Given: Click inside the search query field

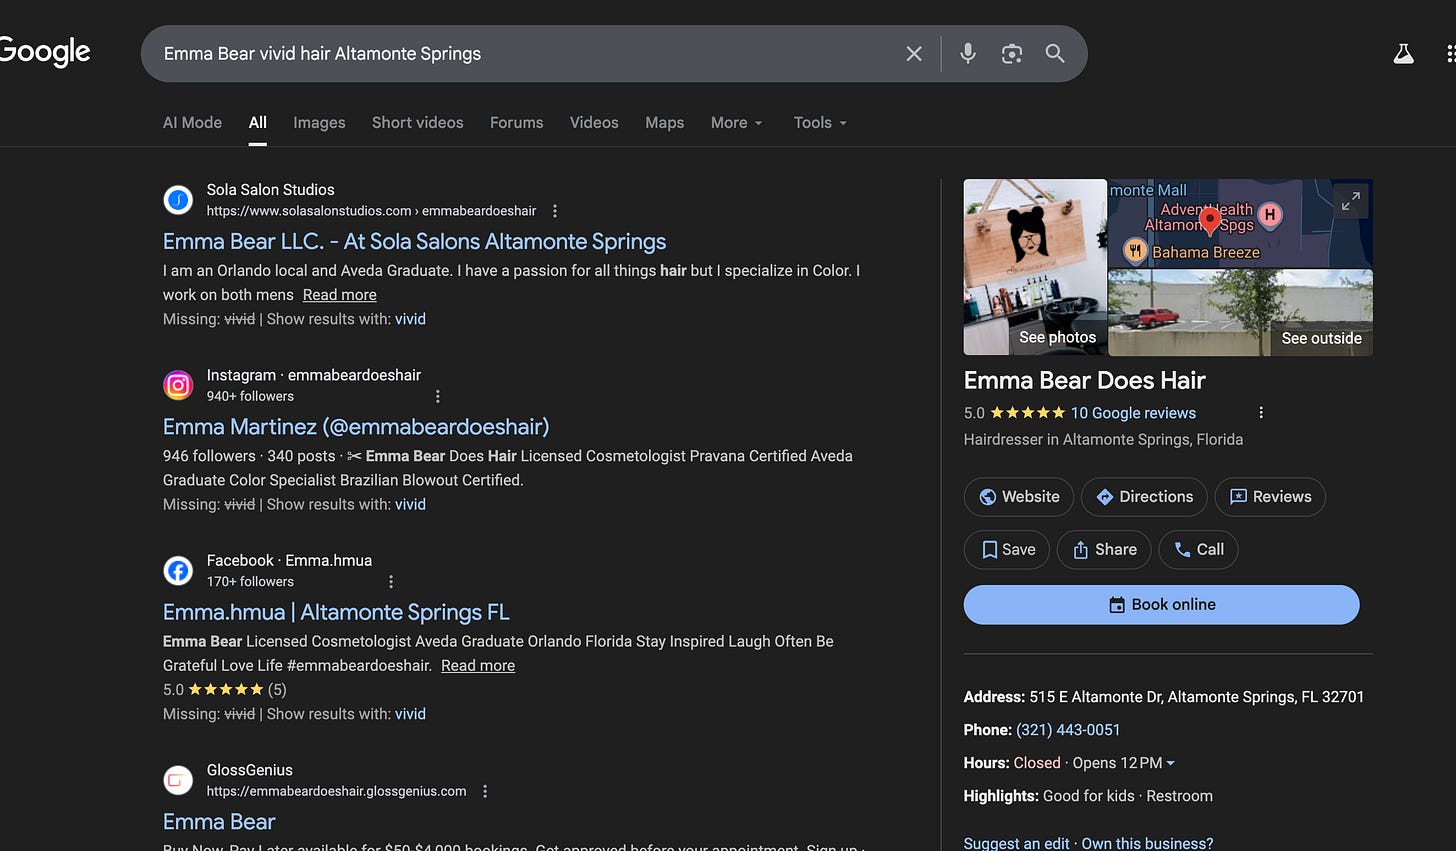Looking at the screenshot, I should coord(520,54).
